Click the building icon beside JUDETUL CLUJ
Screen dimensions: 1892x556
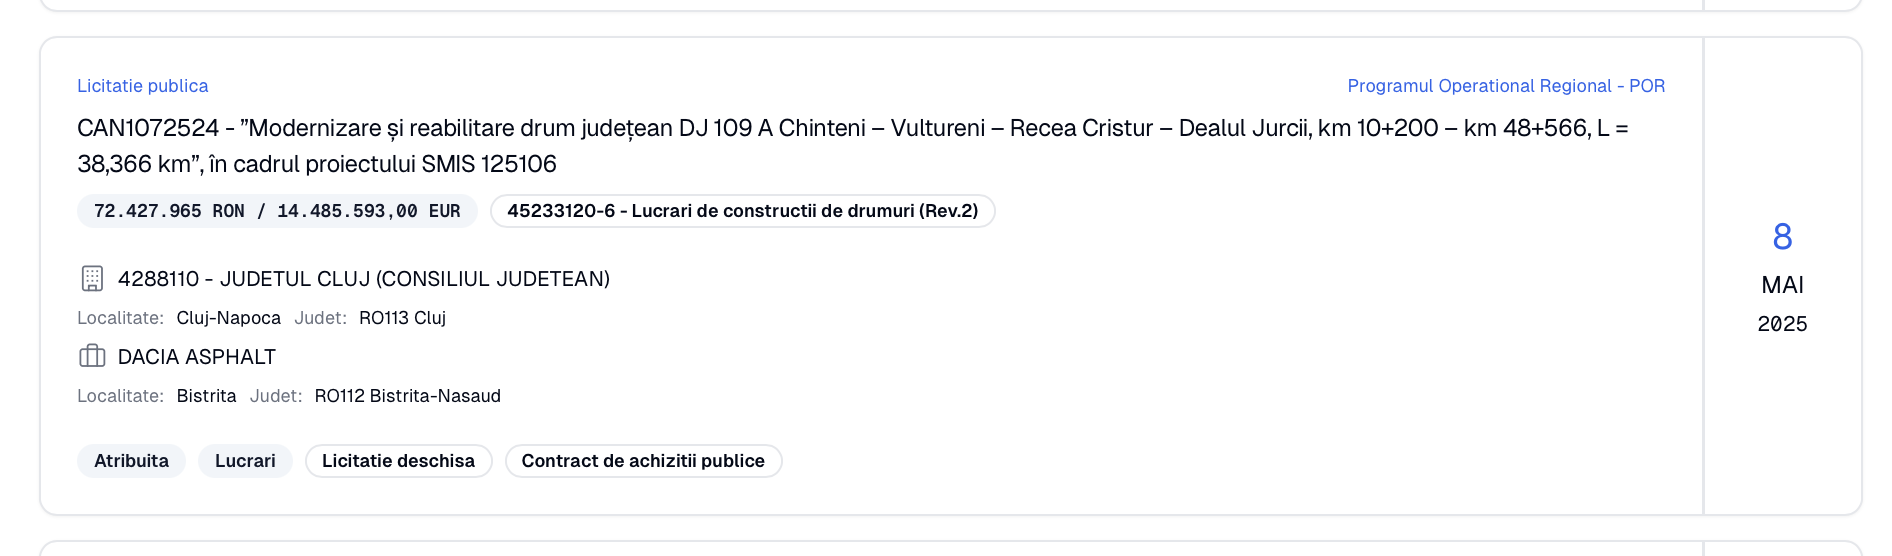[x=92, y=279]
